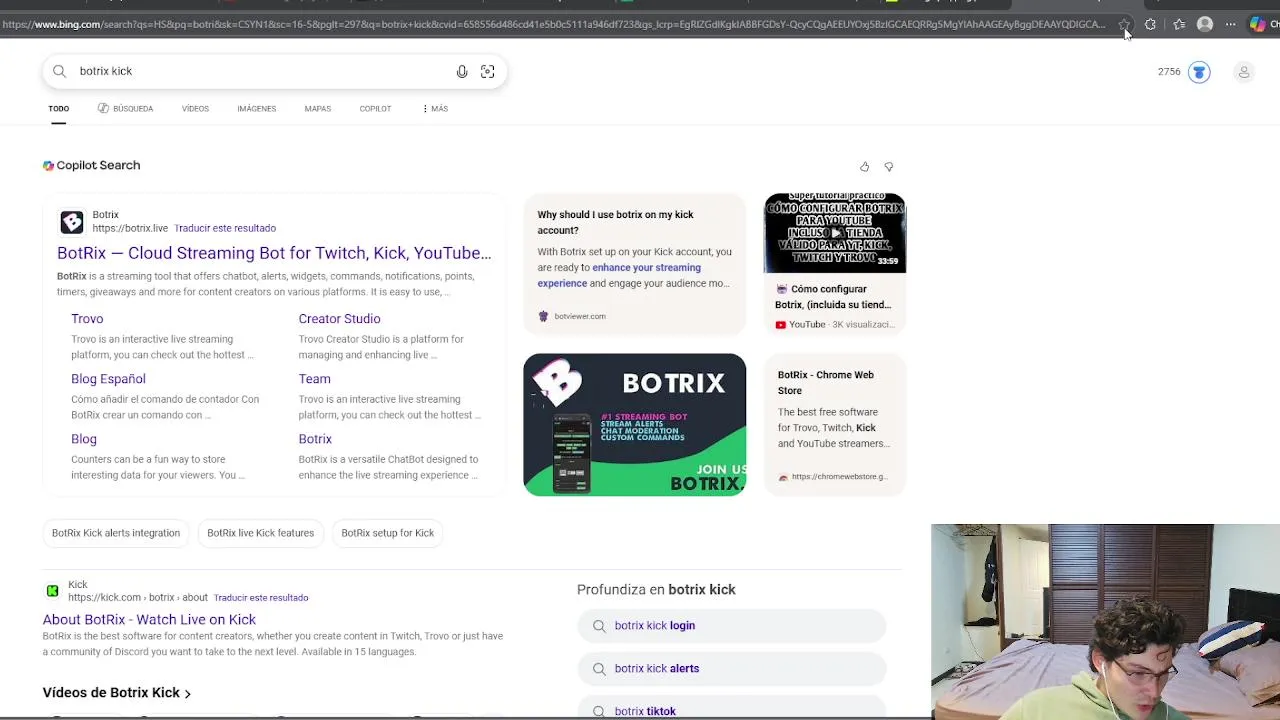This screenshot has height=720, width=1280.
Task: Switch to the VÍDEOS tab
Action: [195, 108]
